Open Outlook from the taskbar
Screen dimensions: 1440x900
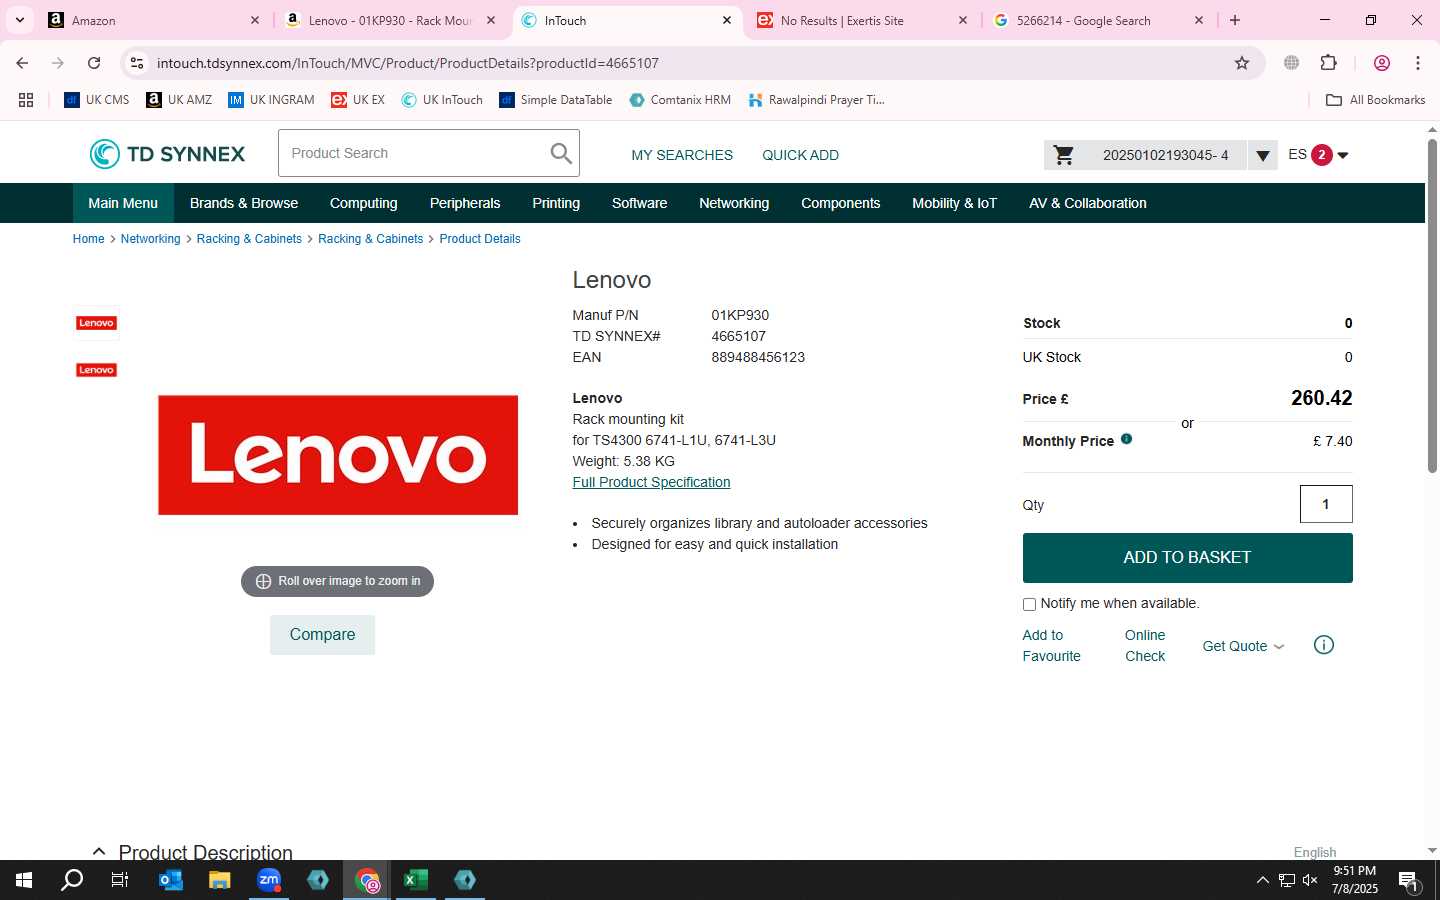(171, 880)
